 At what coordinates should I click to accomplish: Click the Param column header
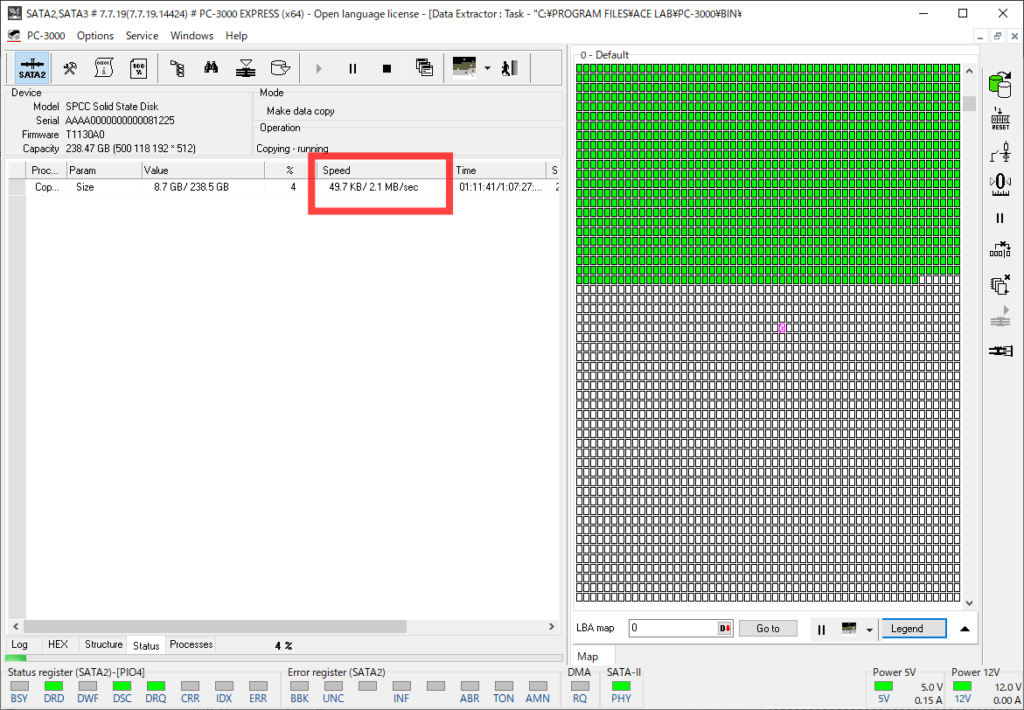click(104, 170)
